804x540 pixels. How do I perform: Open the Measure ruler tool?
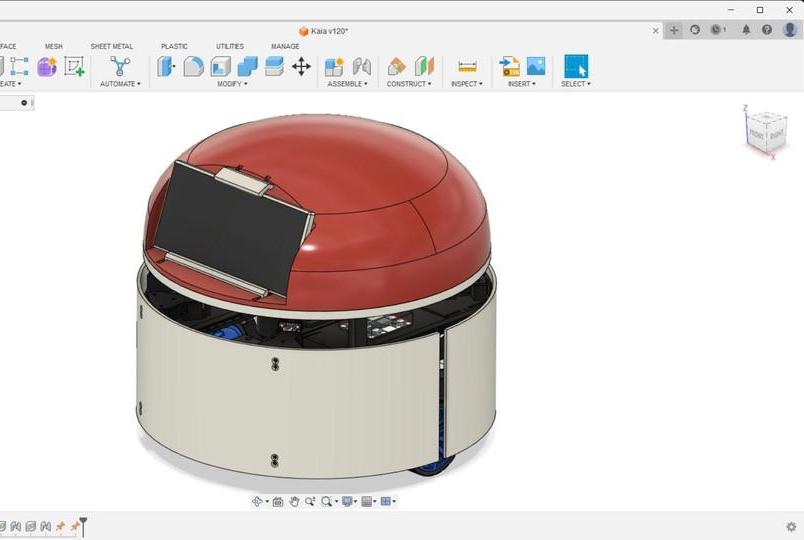tap(467, 67)
